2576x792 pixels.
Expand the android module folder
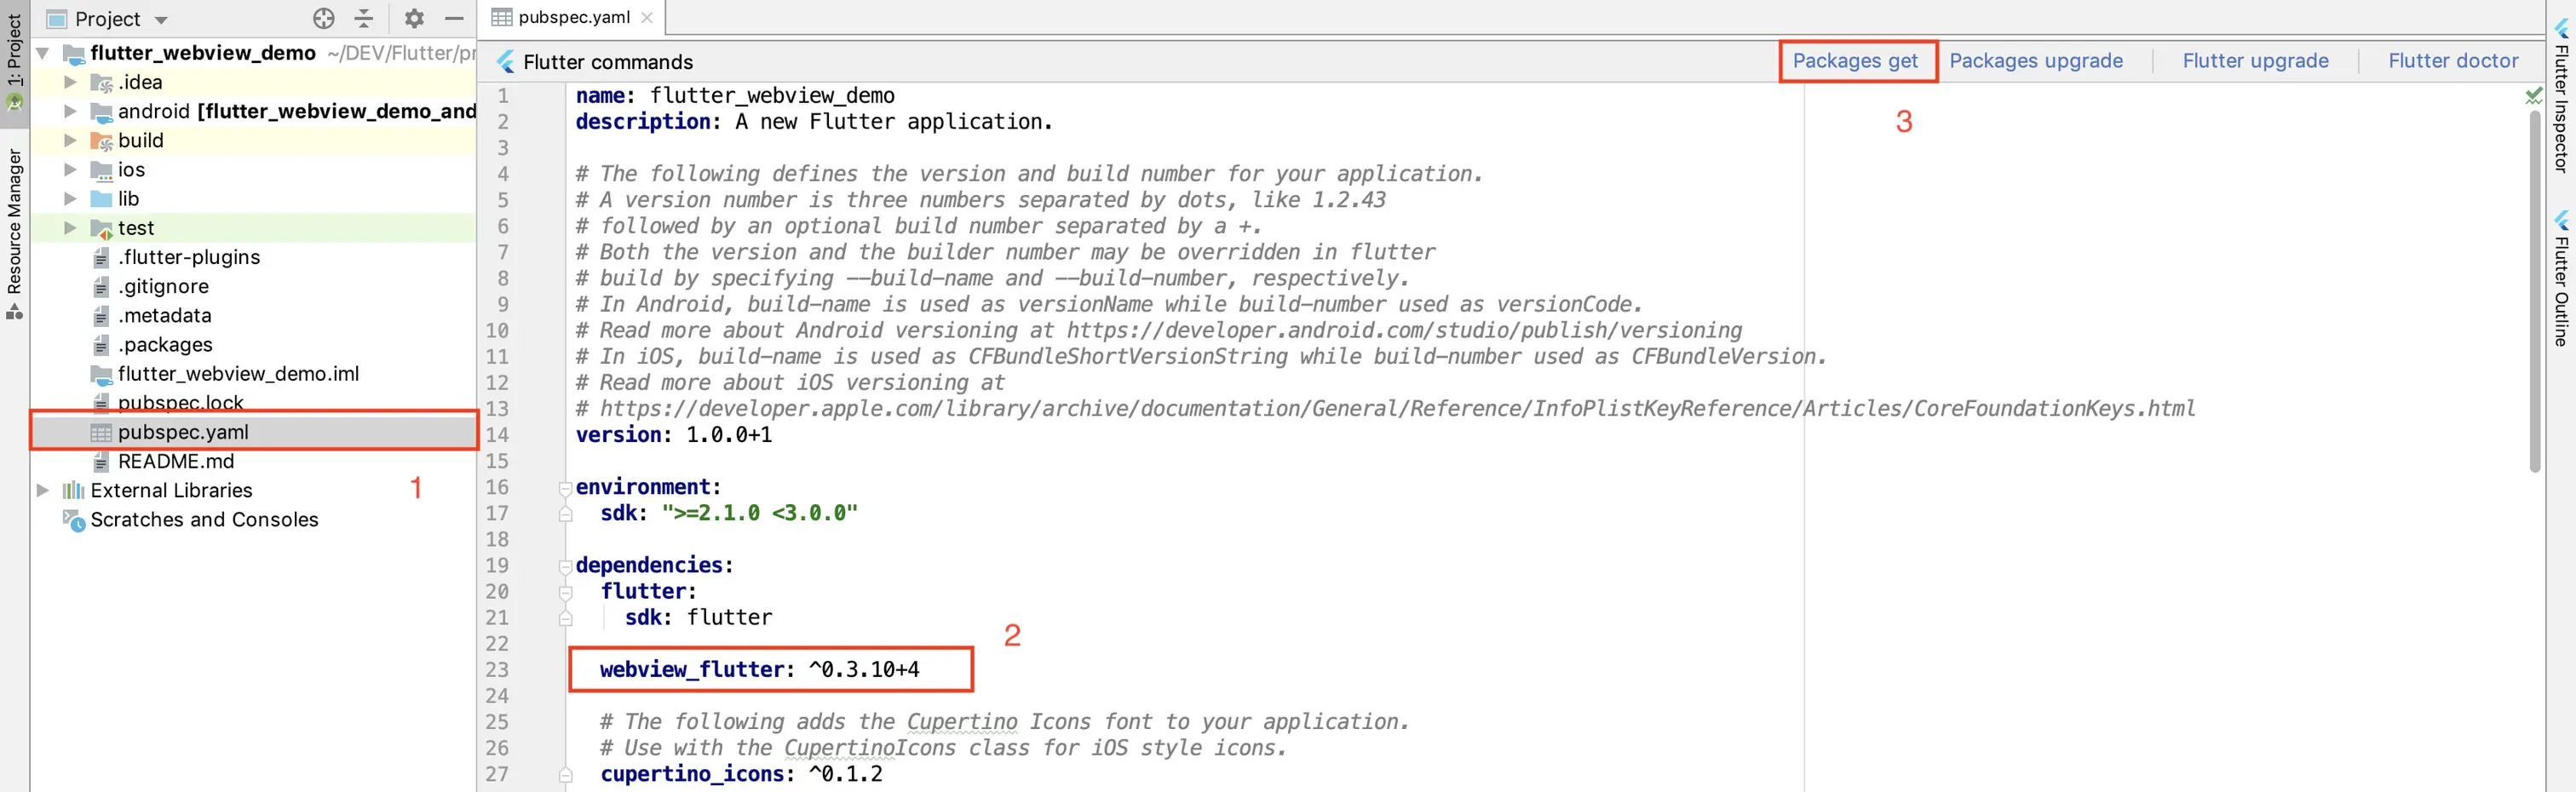pyautogui.click(x=70, y=111)
